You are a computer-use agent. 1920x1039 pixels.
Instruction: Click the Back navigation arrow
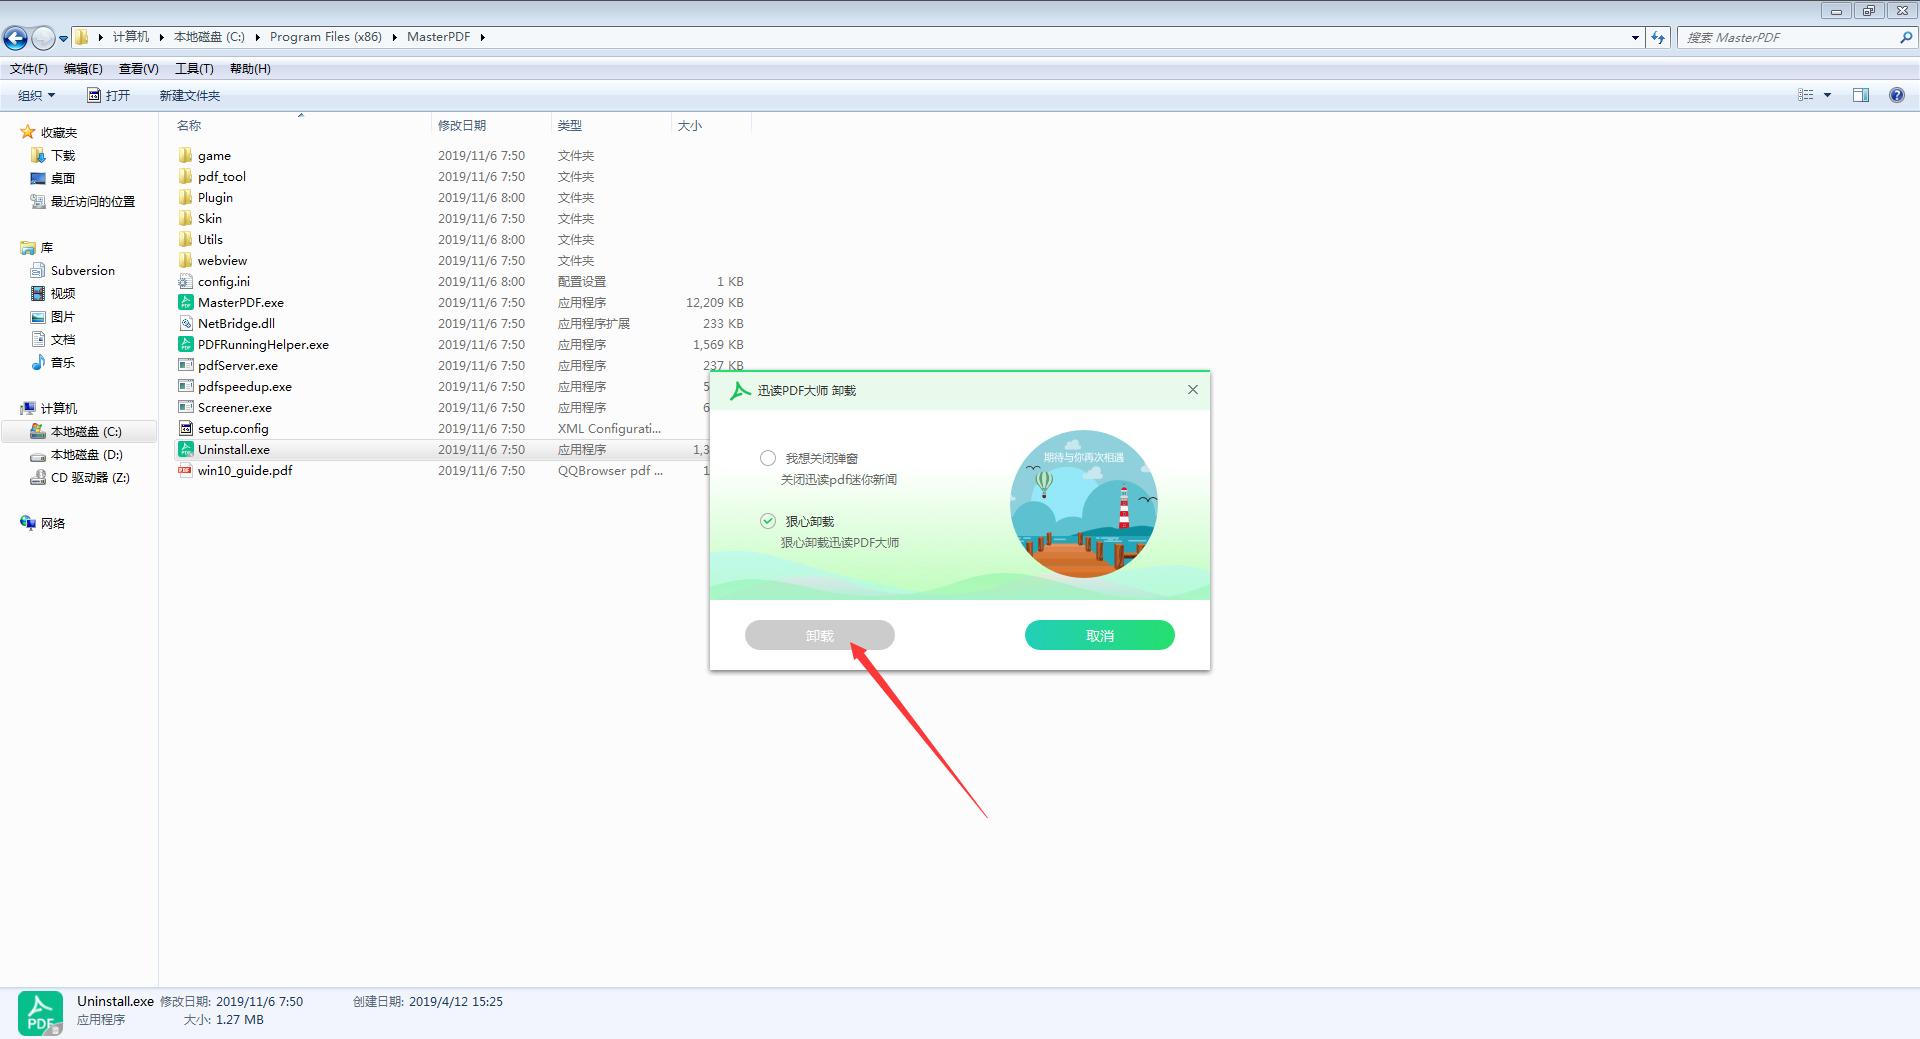coord(15,38)
